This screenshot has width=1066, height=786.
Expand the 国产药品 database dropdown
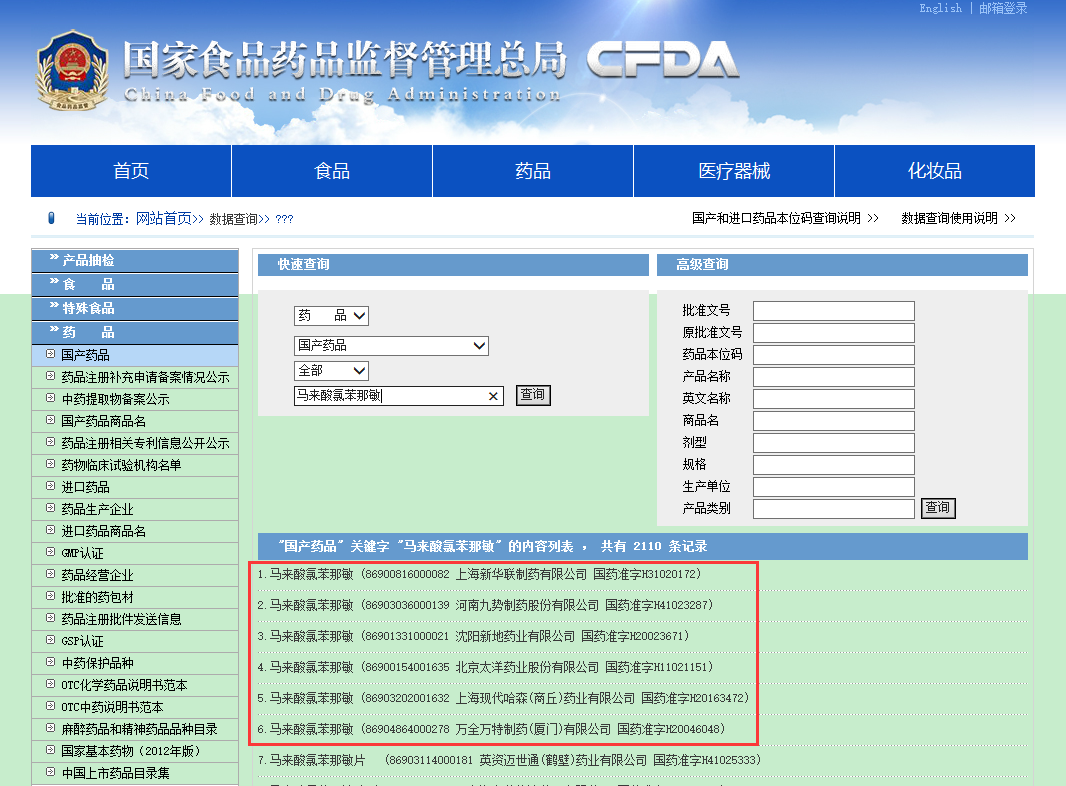pos(391,346)
